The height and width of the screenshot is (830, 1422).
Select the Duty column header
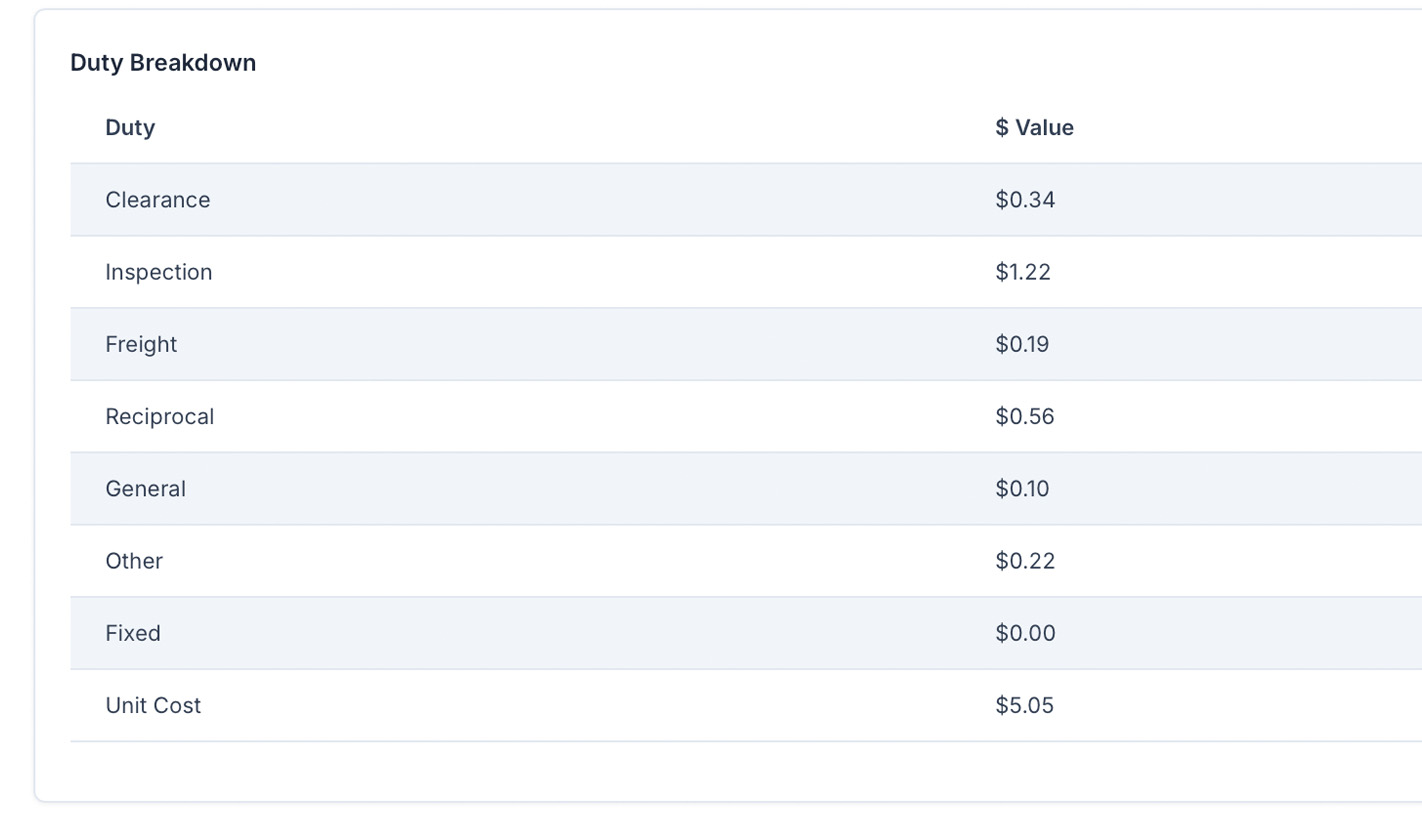coord(130,128)
